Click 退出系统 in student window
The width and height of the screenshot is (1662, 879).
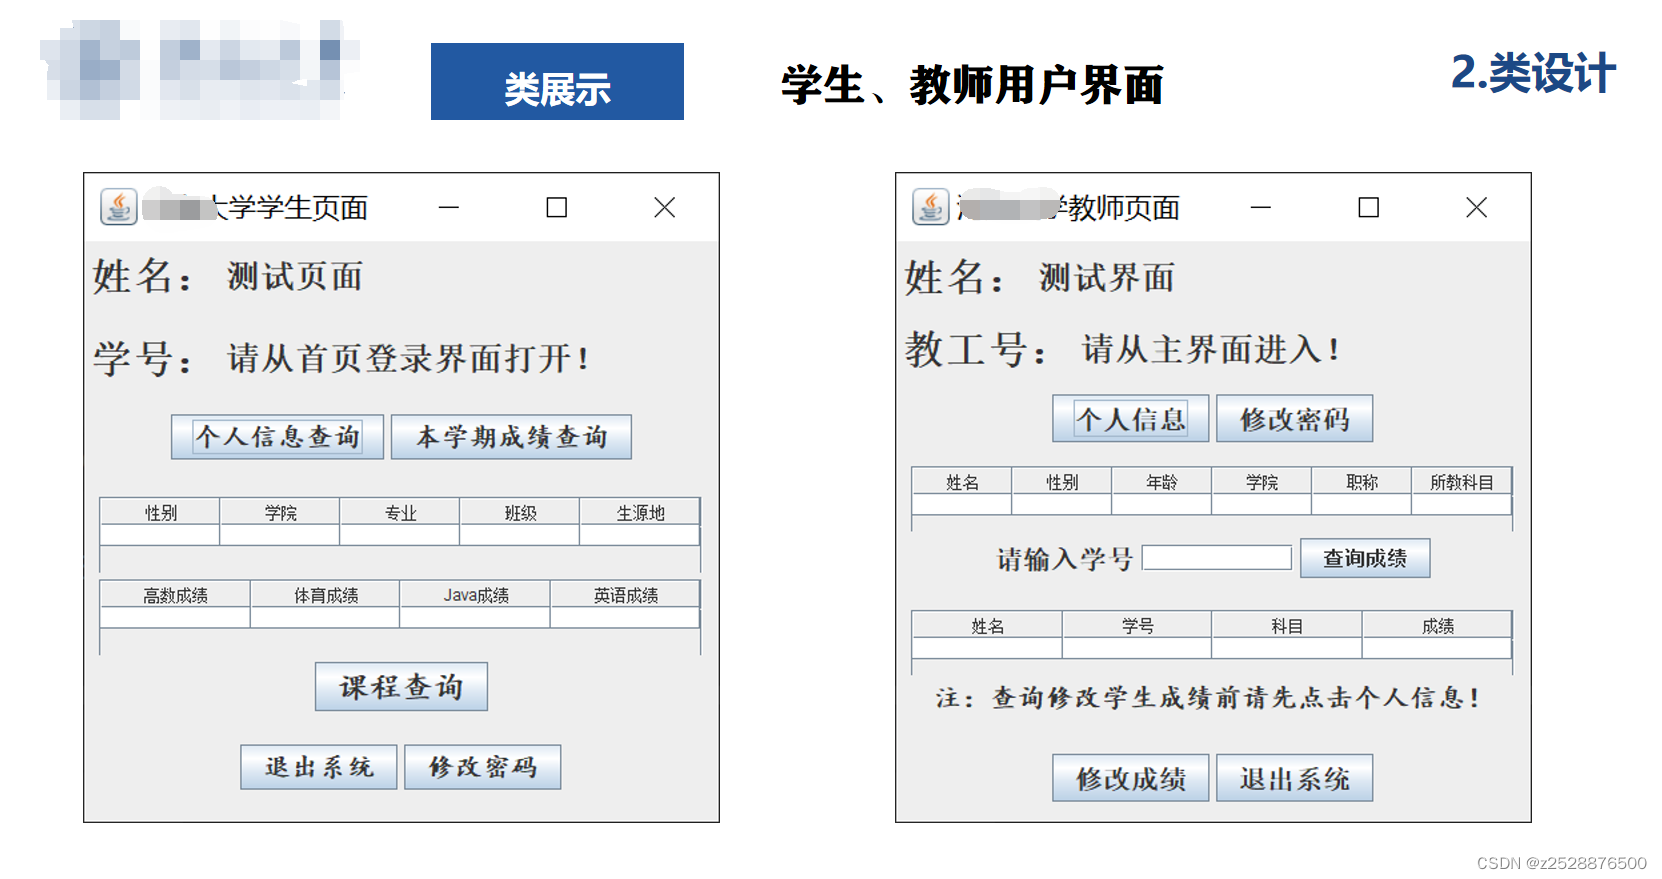pos(319,767)
